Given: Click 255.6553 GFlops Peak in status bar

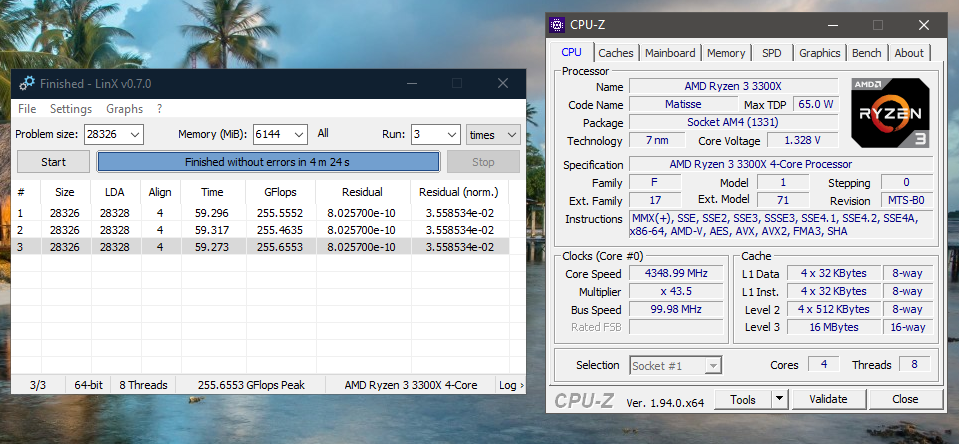Looking at the screenshot, I should [251, 385].
